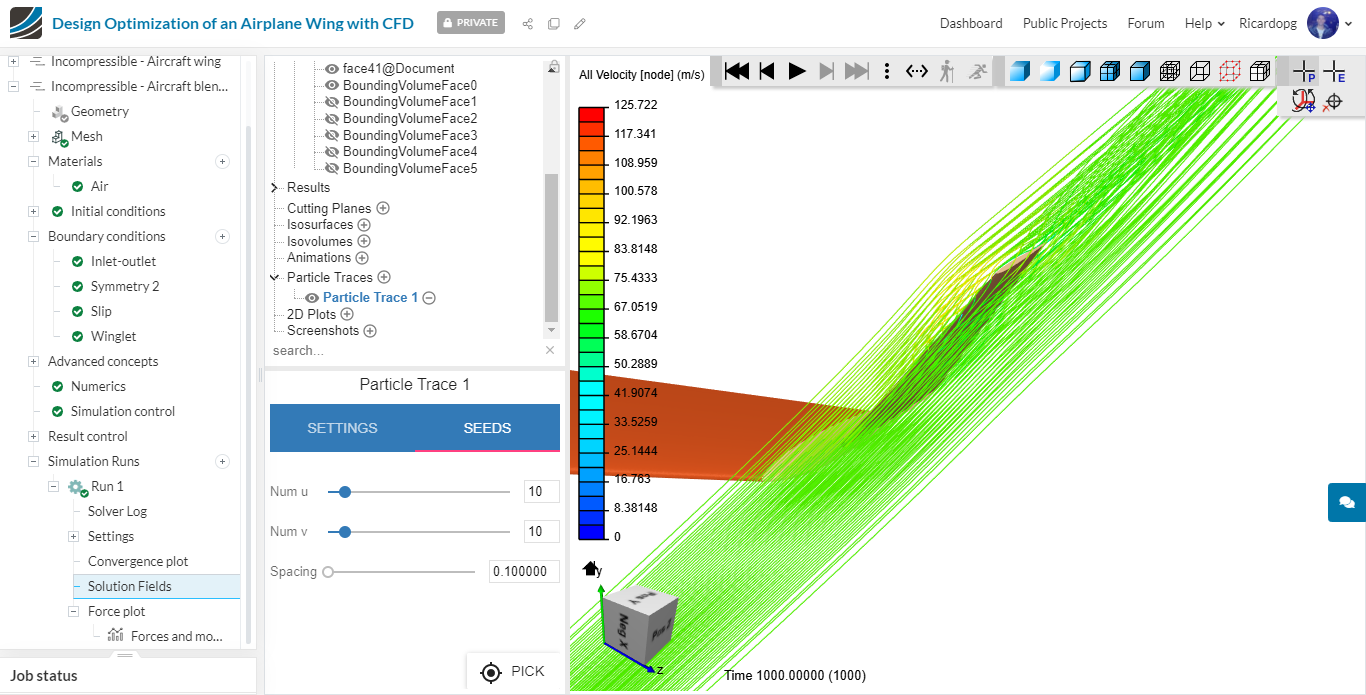Collapse the Particle Traces section
Screen dimensions: 1366x695
[275, 278]
